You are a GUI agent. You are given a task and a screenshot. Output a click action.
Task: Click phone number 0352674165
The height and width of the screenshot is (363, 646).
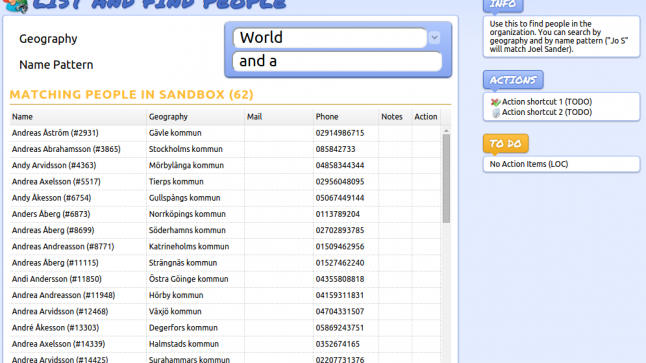tap(337, 344)
